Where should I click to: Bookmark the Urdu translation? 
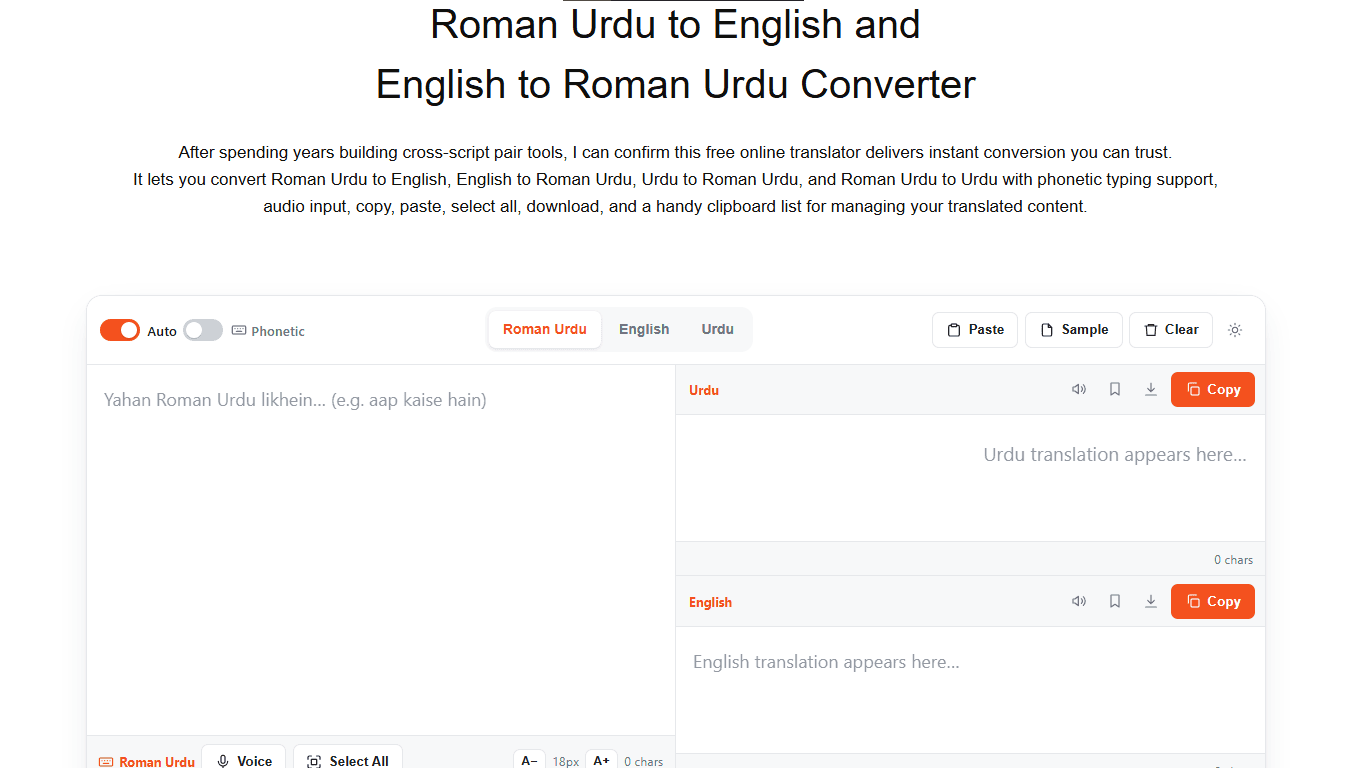click(x=1115, y=390)
